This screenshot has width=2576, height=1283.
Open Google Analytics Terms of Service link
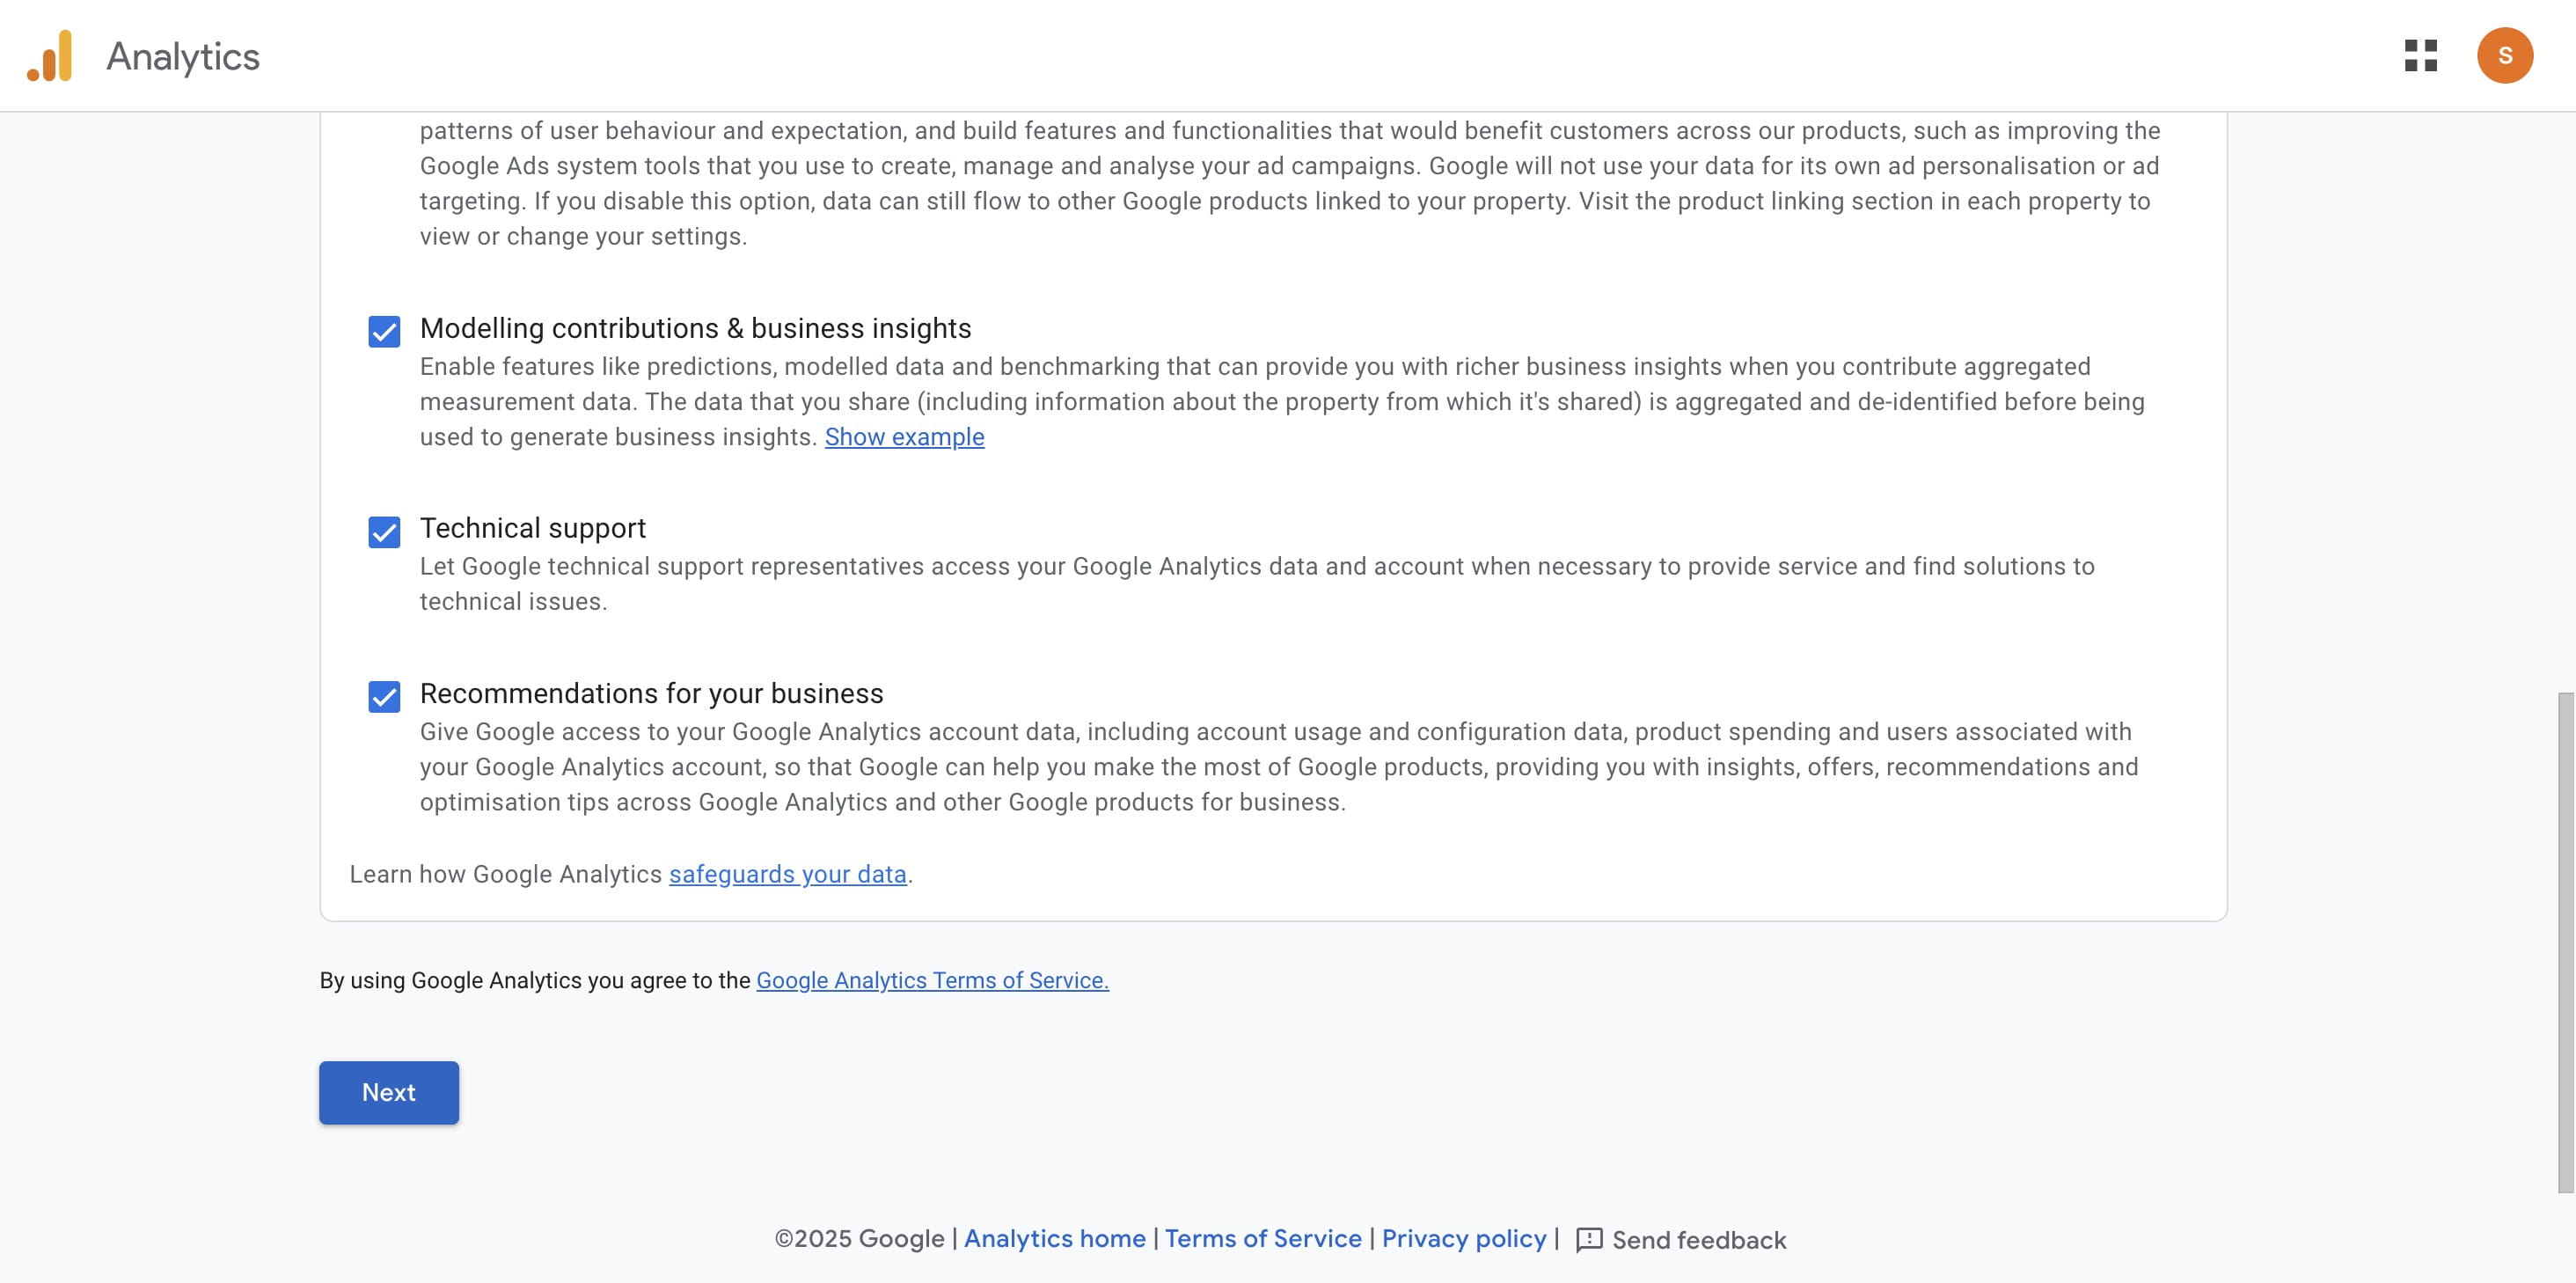pyautogui.click(x=932, y=980)
